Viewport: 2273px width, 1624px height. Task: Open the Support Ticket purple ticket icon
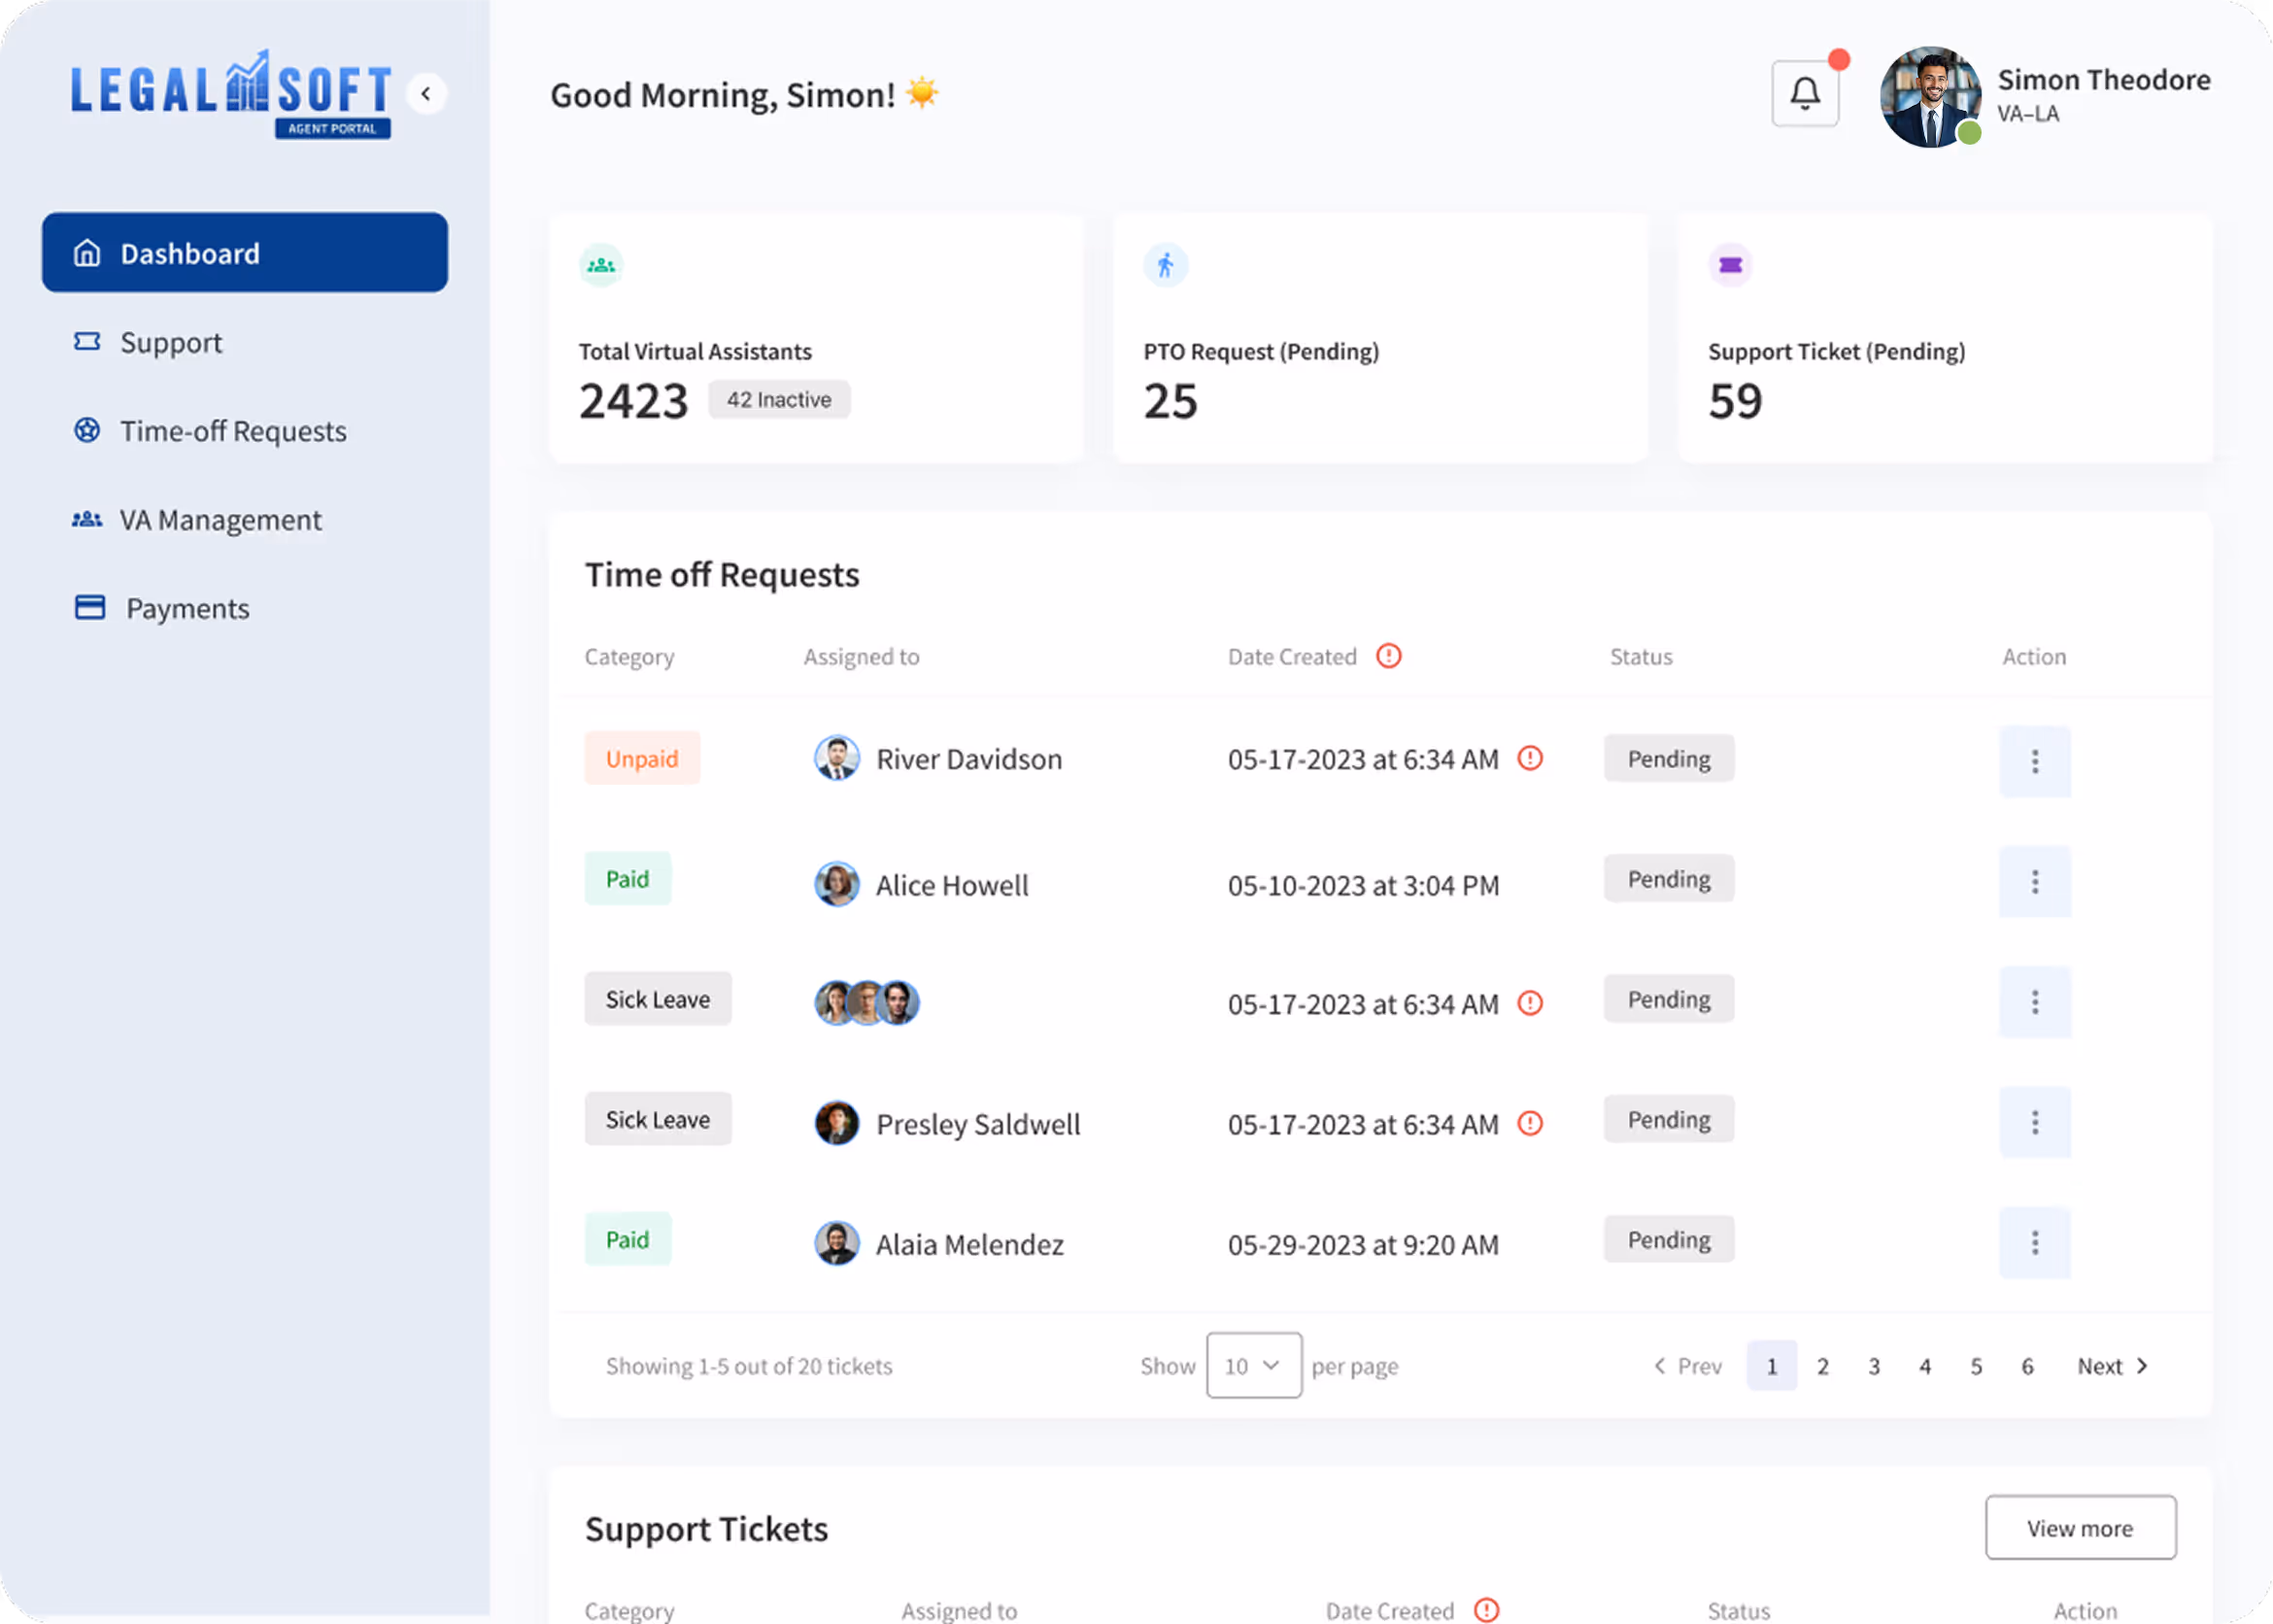tap(1731, 264)
